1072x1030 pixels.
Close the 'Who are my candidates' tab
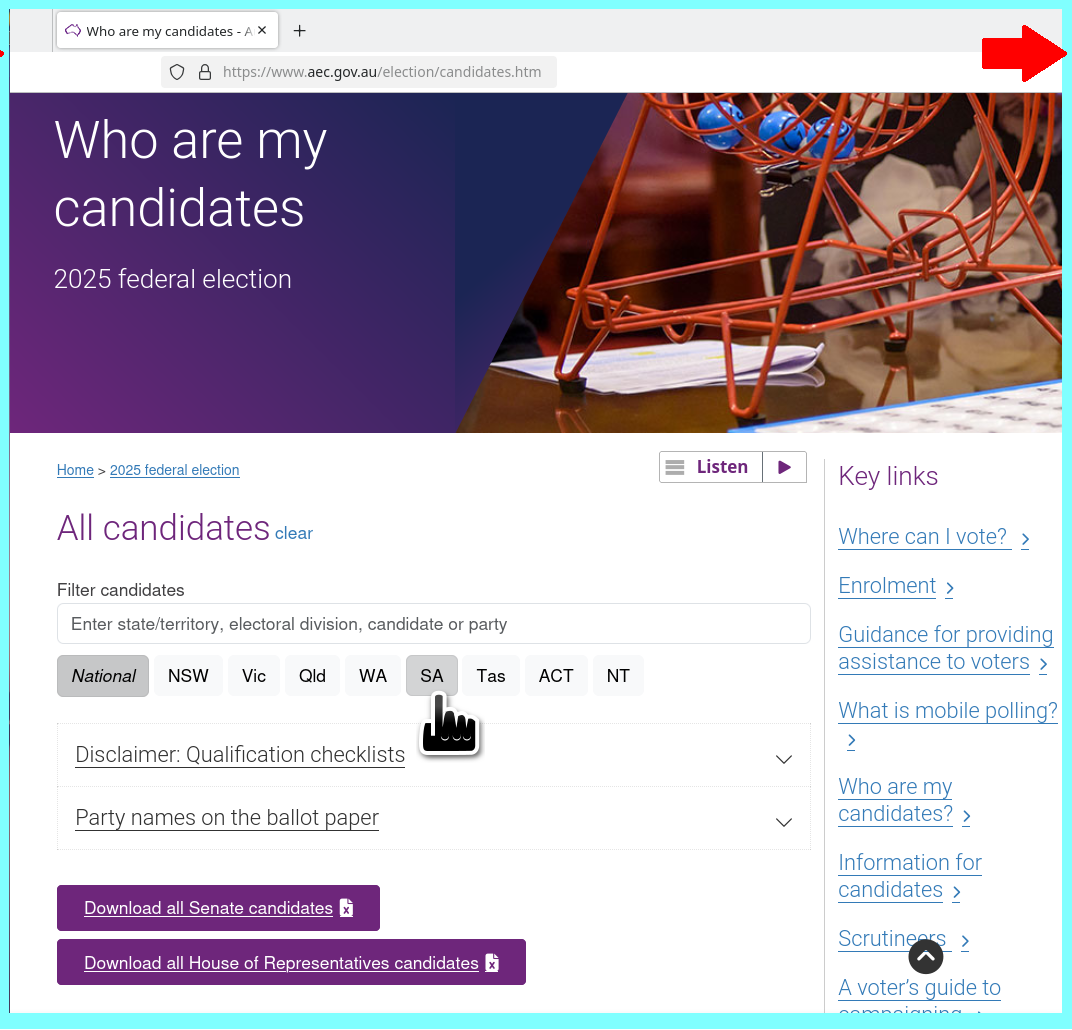pyautogui.click(x=262, y=31)
